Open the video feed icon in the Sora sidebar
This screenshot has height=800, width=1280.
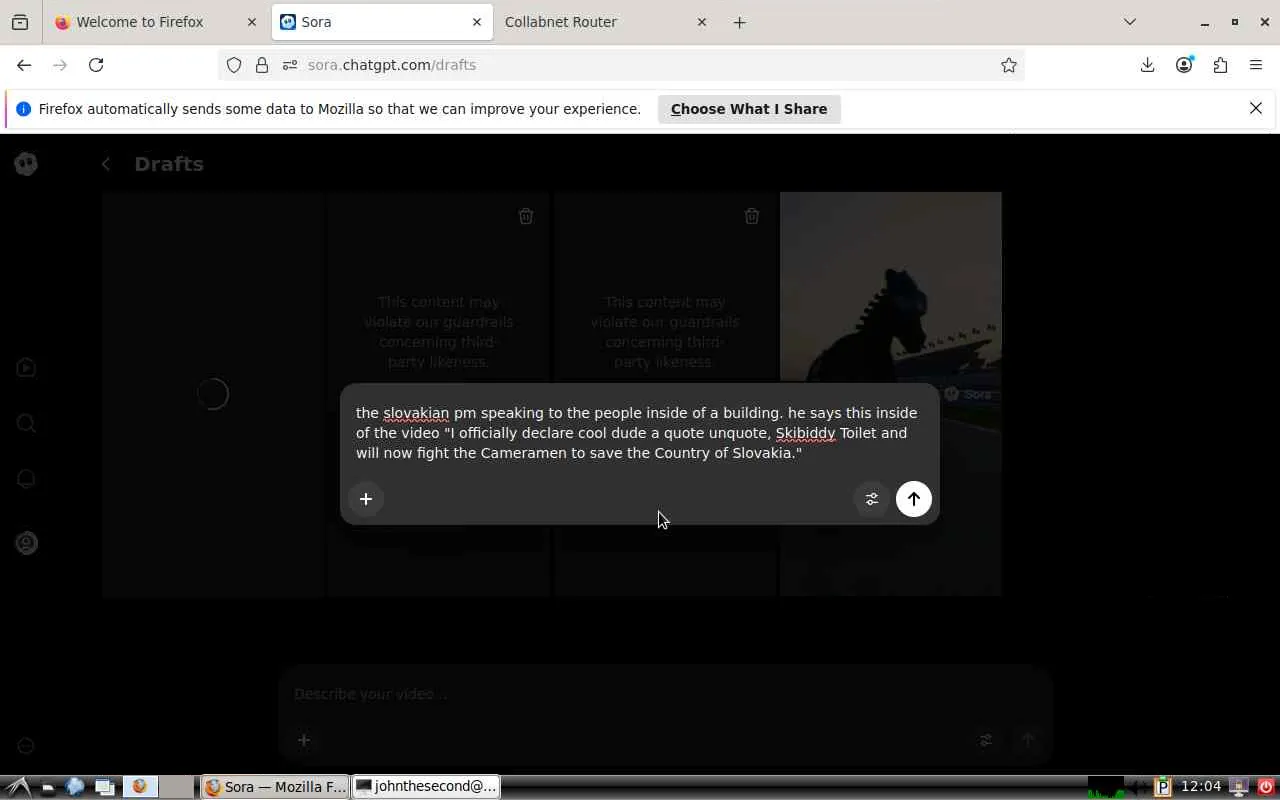(x=27, y=368)
